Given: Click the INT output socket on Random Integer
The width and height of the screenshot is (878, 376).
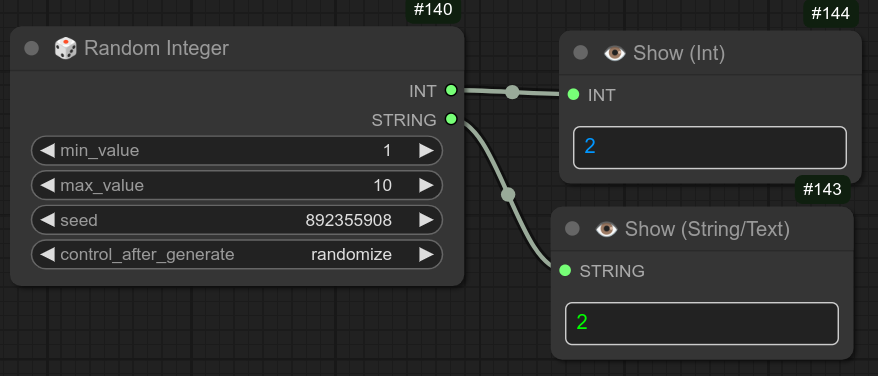Looking at the screenshot, I should click(451, 90).
